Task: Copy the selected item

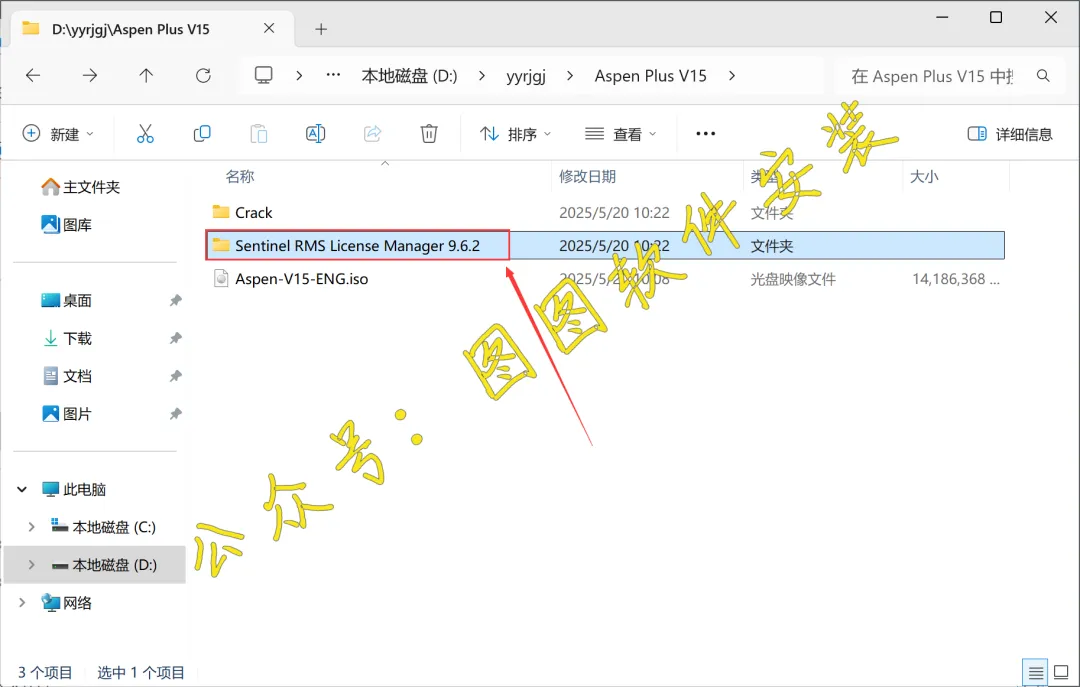Action: pyautogui.click(x=202, y=134)
